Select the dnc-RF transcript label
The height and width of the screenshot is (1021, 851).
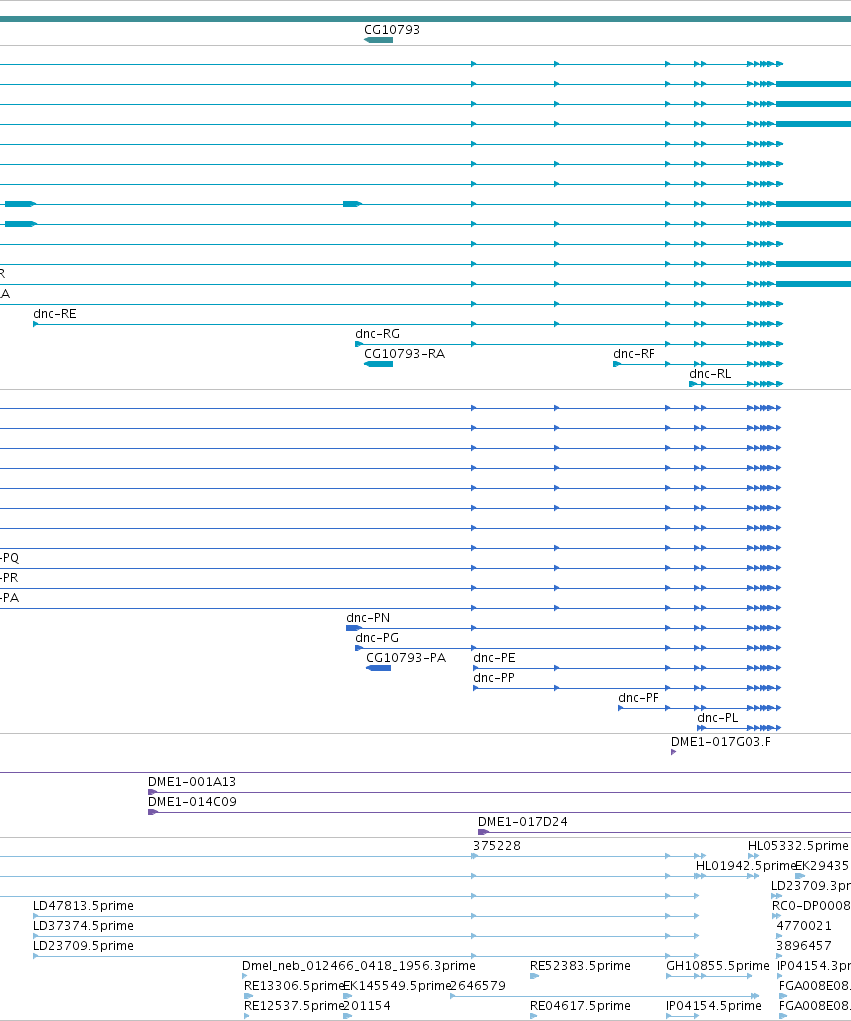(634, 354)
